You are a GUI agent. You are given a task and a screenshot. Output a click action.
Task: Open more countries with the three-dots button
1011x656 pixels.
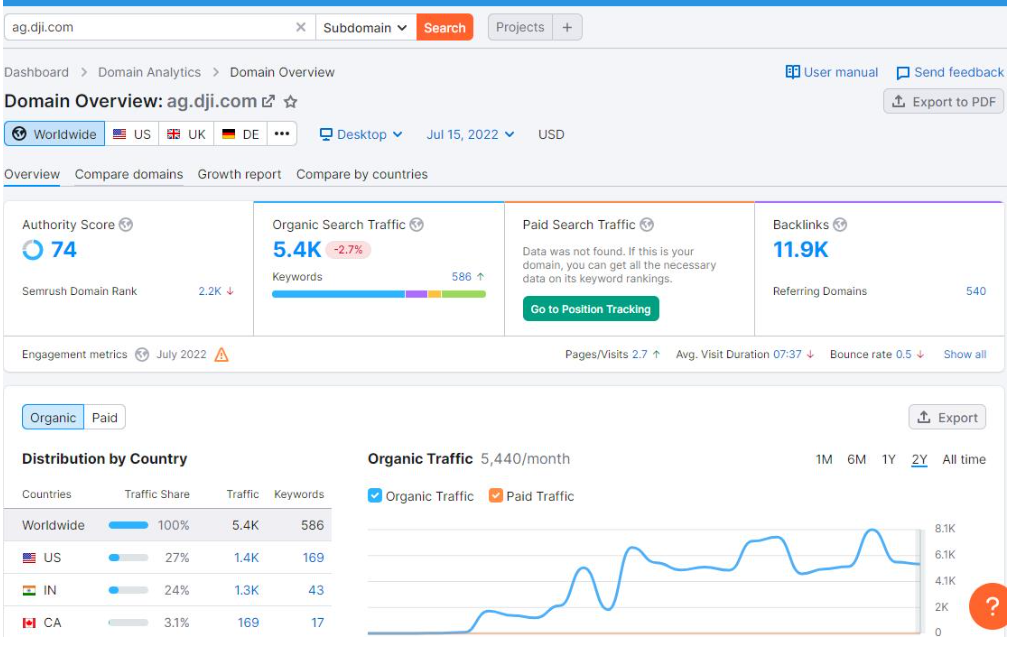[282, 134]
